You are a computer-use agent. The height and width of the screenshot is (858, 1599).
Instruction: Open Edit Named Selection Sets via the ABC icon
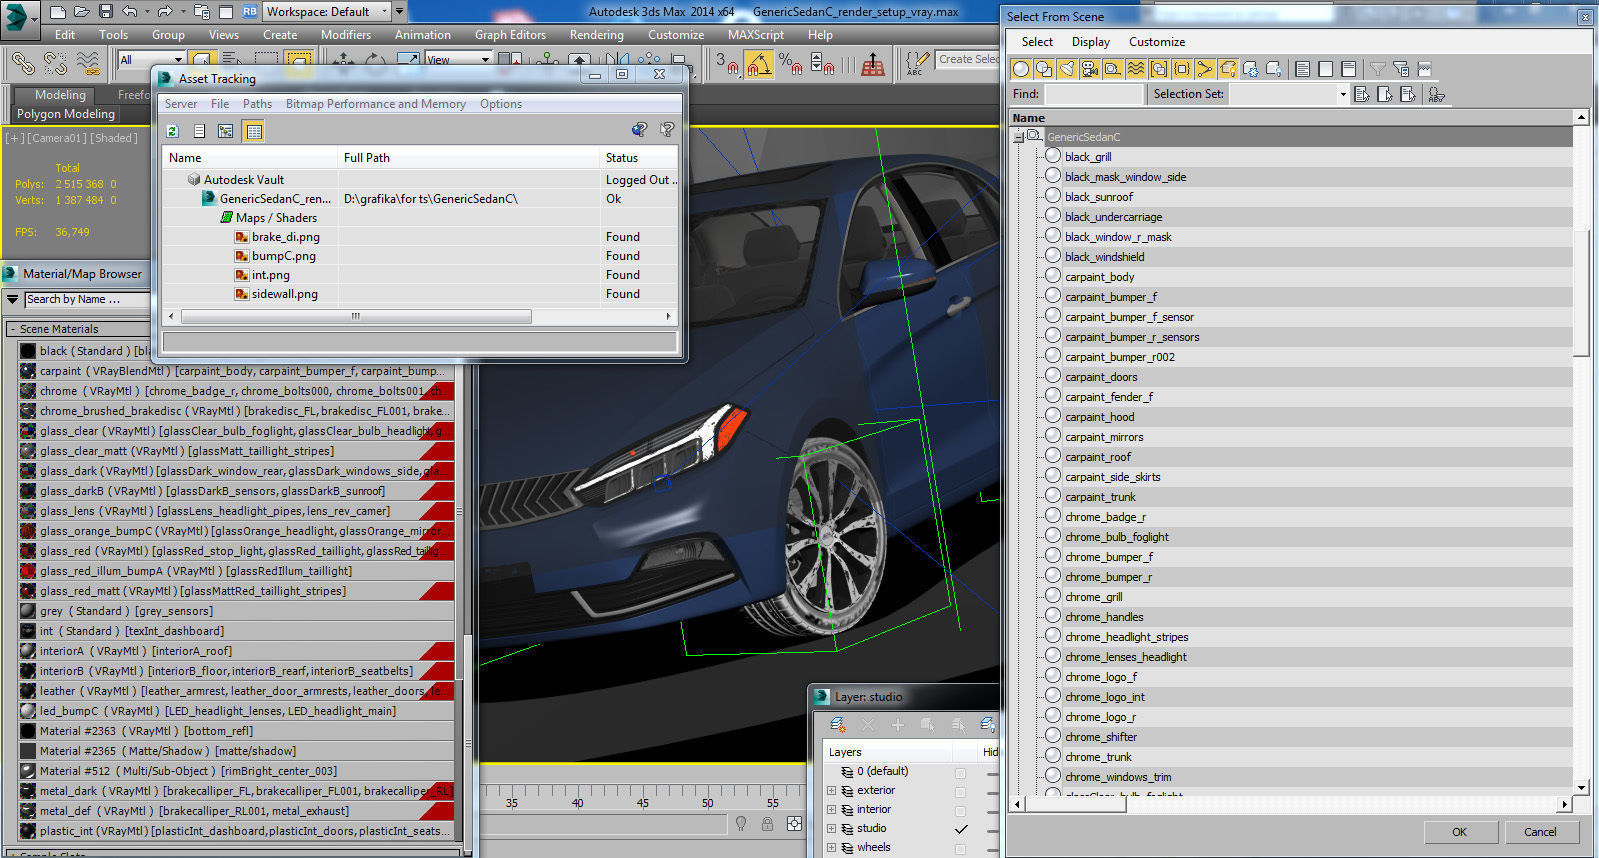tap(917, 64)
